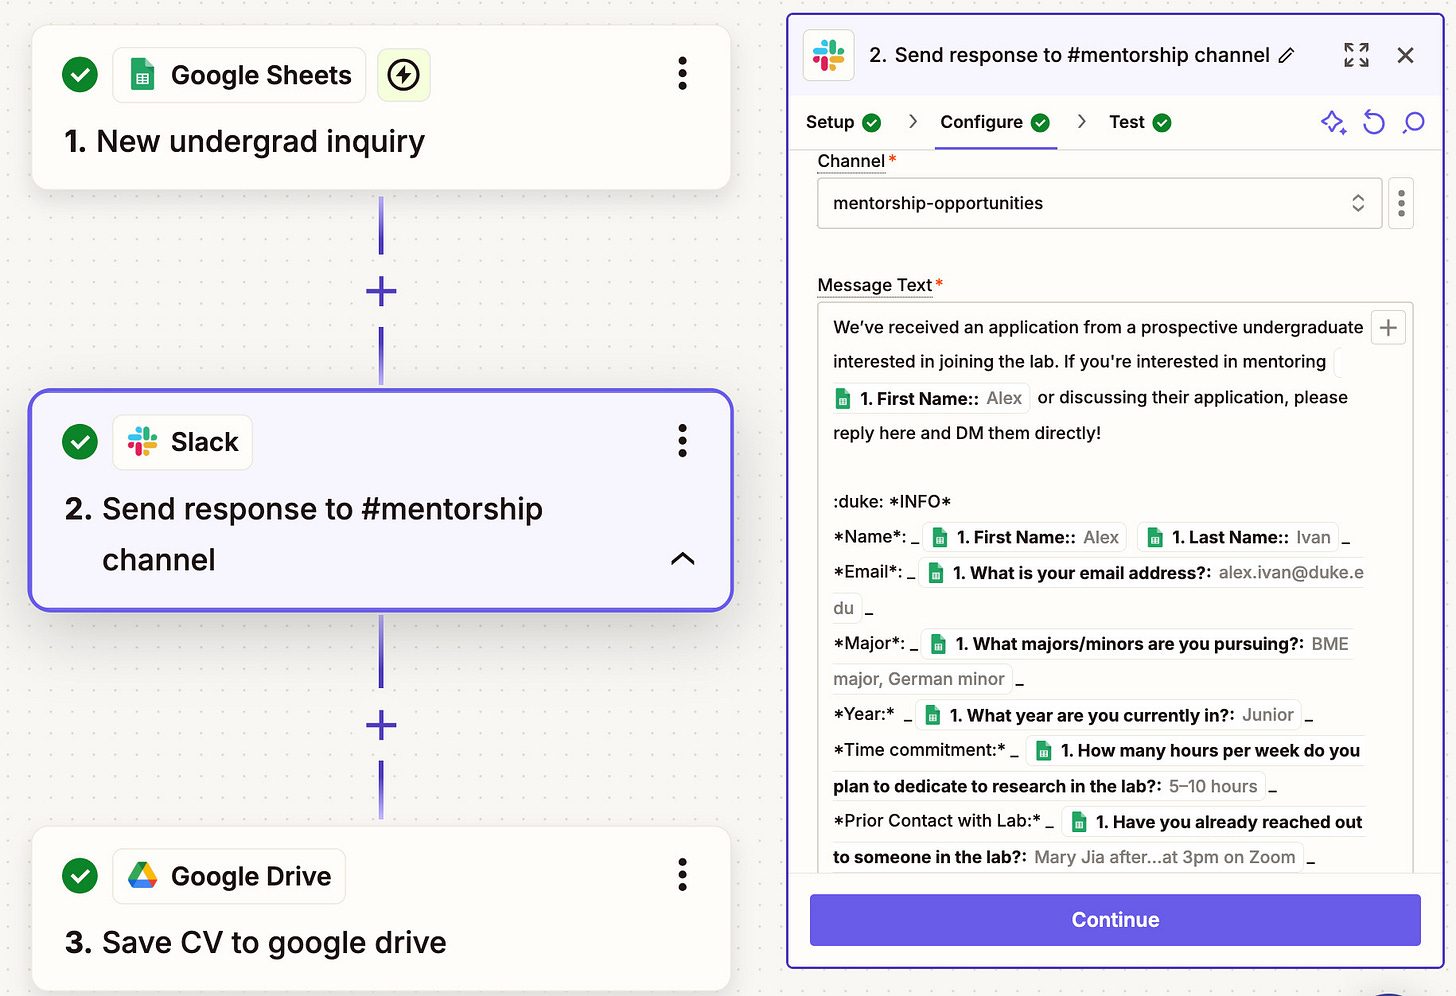Click the search magnifier icon in panel
Screen dimensions: 1456x996
tap(1413, 122)
